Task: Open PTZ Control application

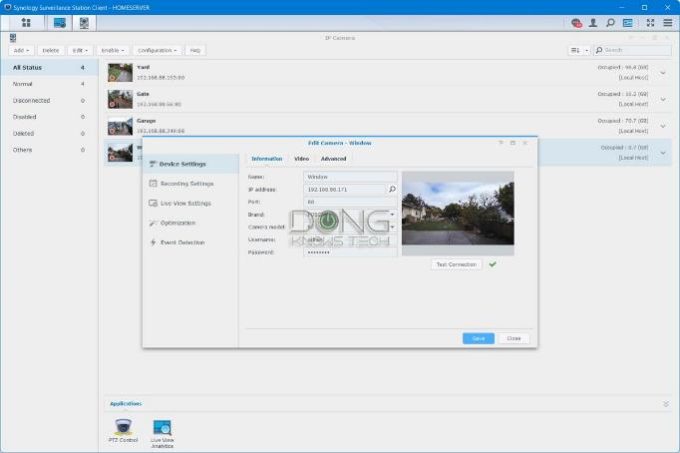Action: tap(123, 430)
